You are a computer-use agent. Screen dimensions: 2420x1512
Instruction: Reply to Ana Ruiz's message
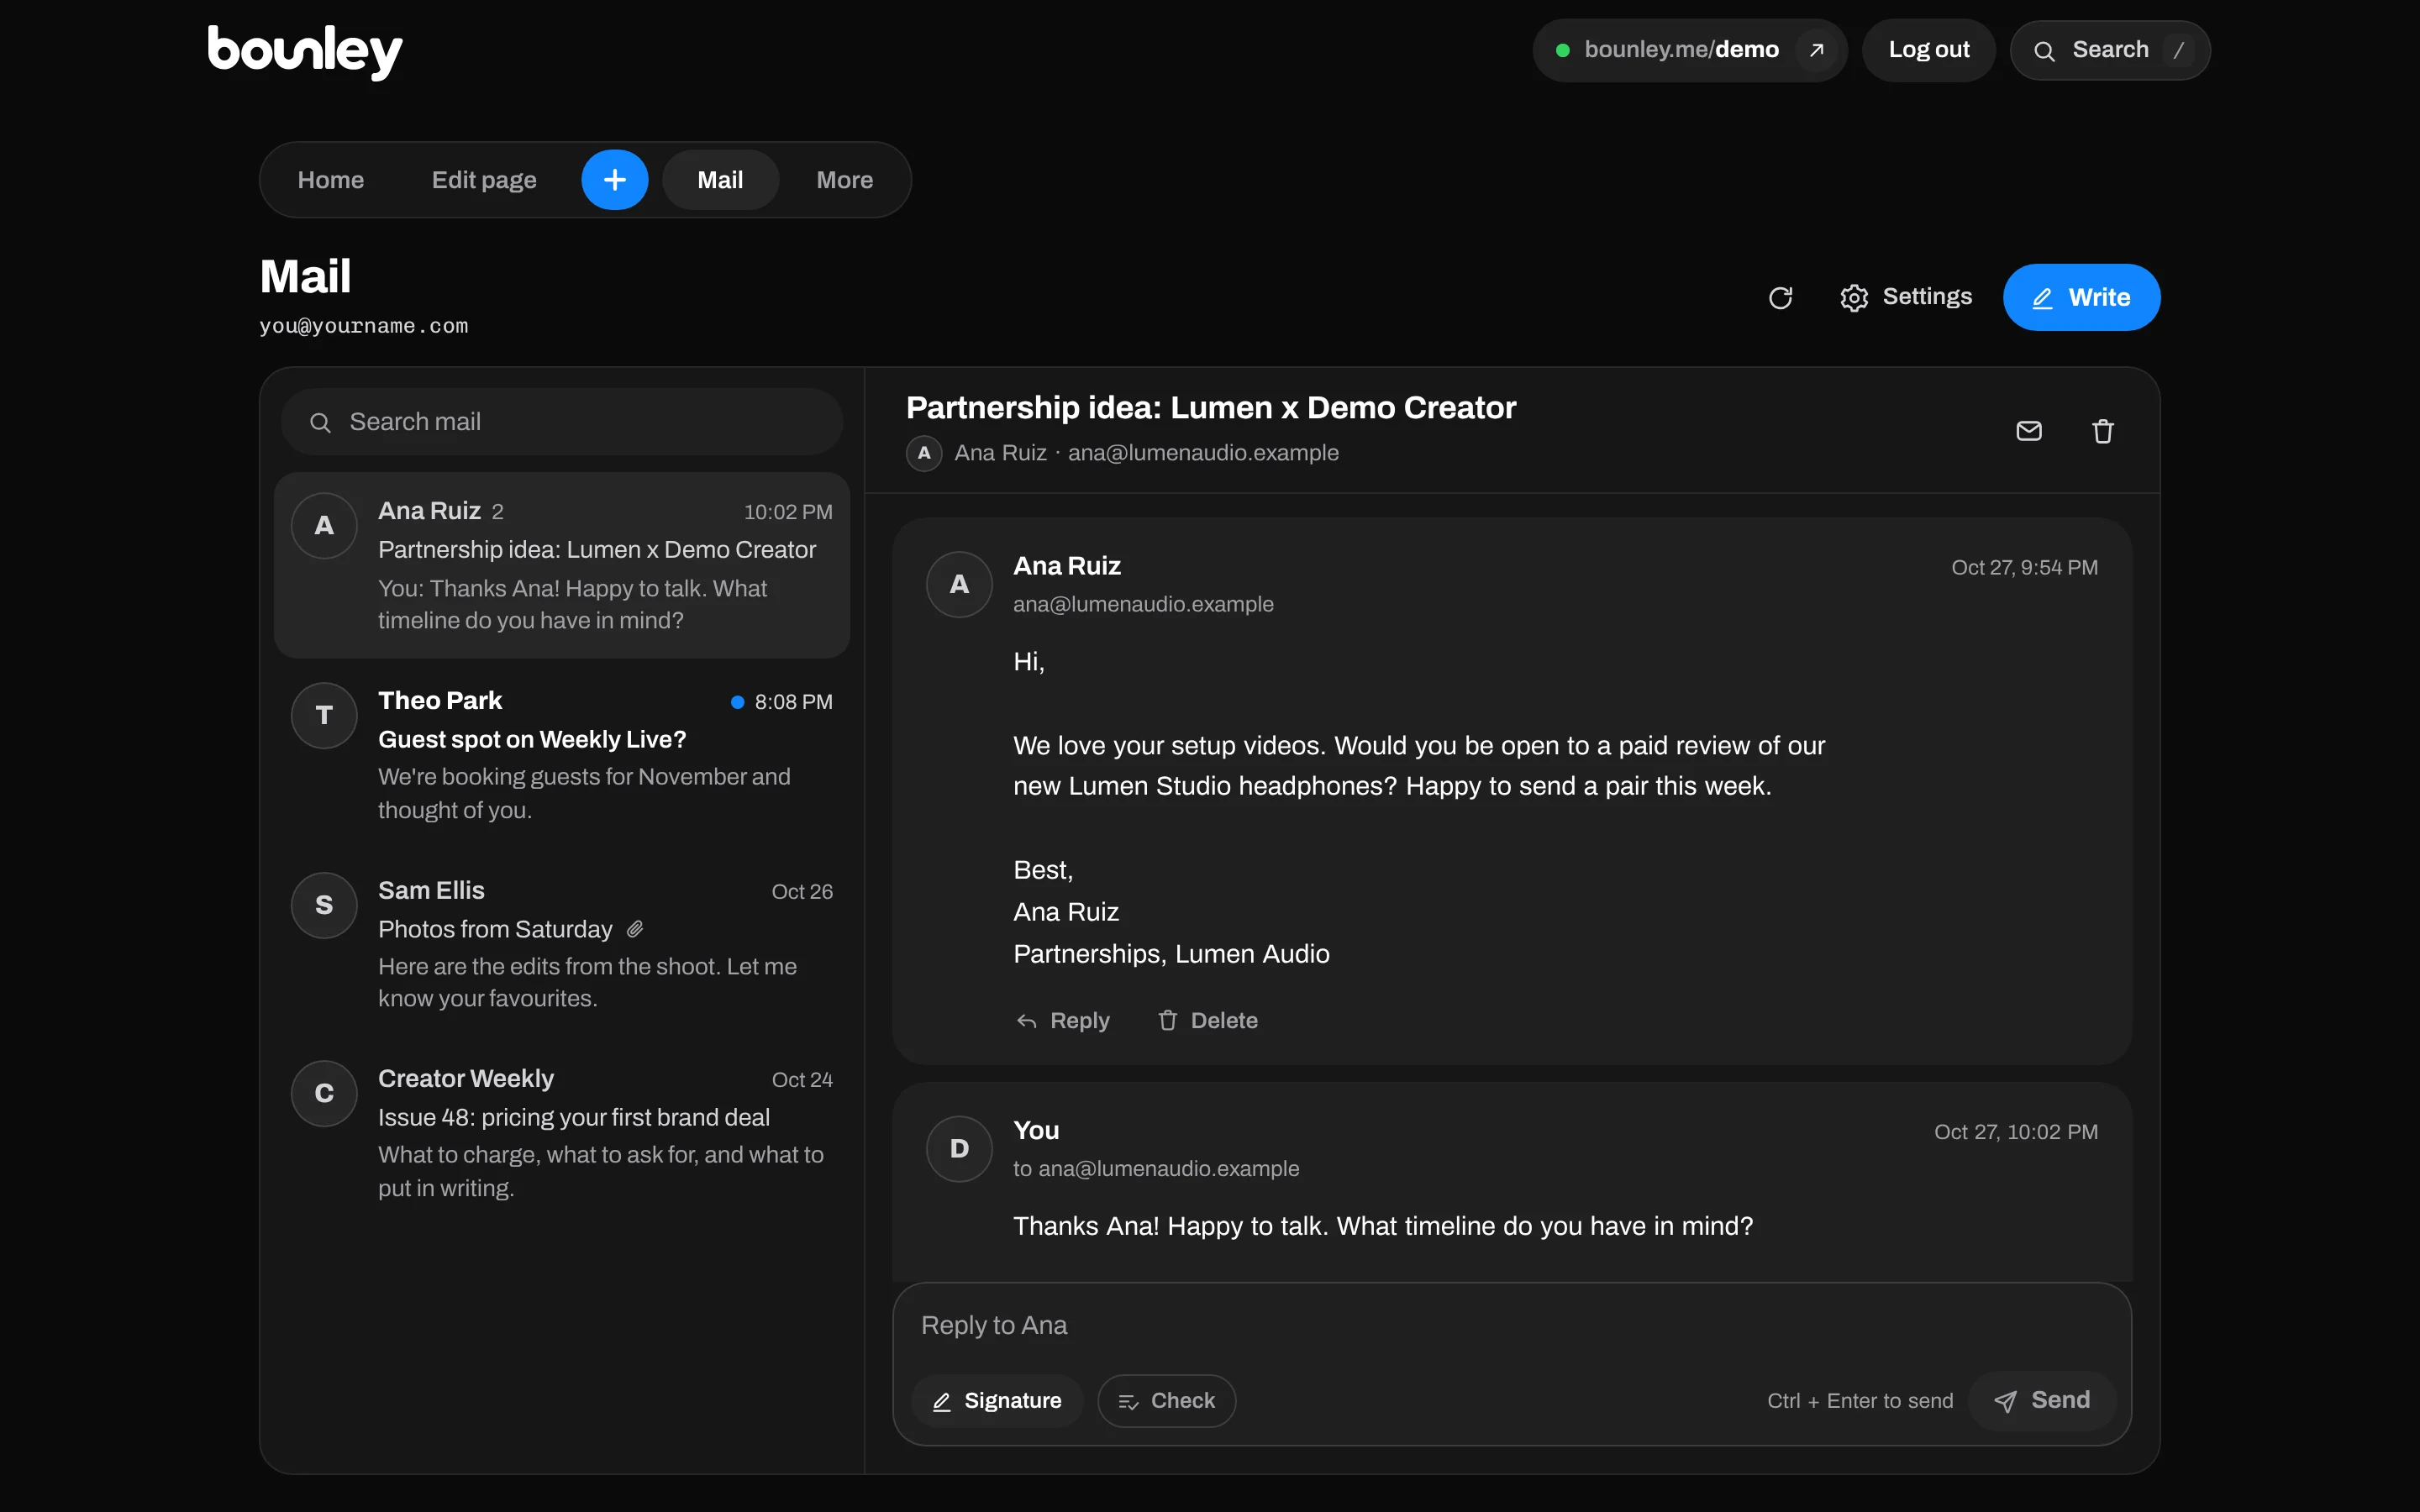pos(1062,1020)
